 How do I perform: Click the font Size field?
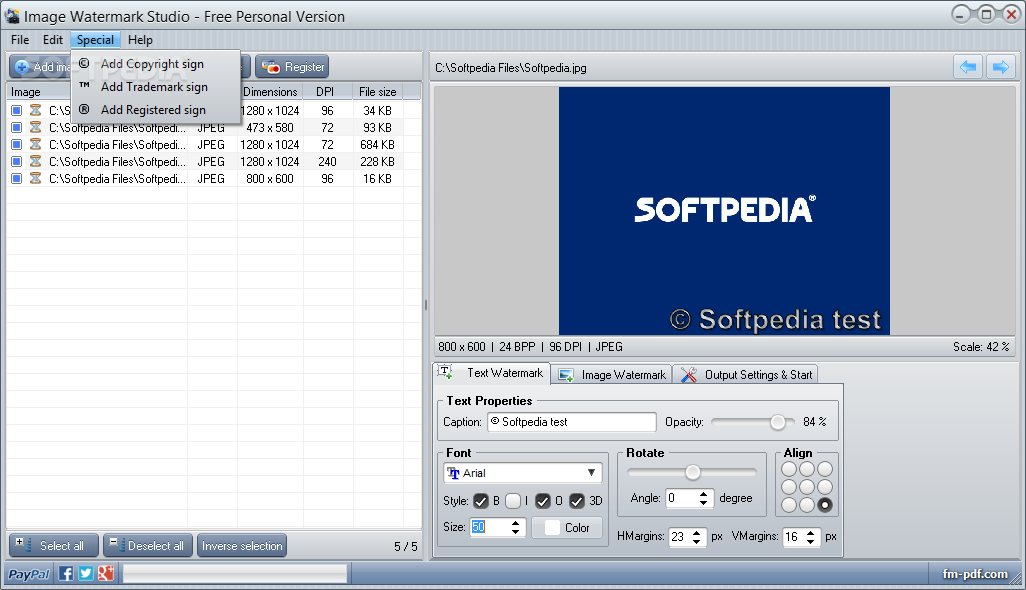point(489,527)
